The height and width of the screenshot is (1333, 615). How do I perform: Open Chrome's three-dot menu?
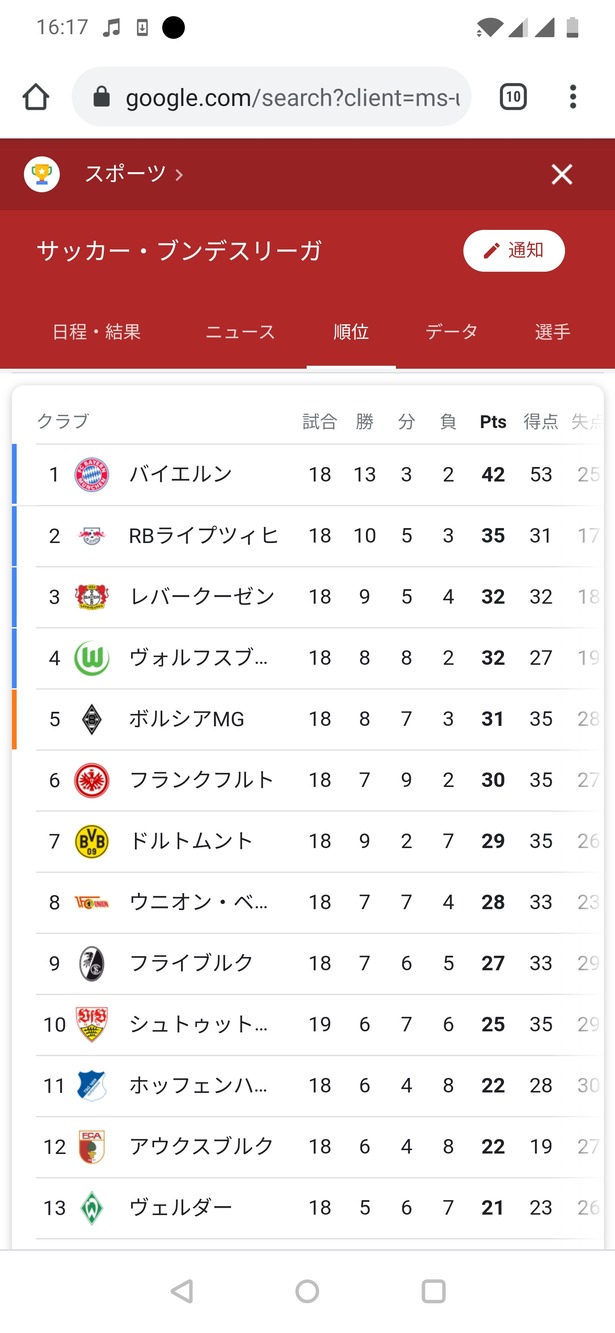pyautogui.click(x=573, y=97)
